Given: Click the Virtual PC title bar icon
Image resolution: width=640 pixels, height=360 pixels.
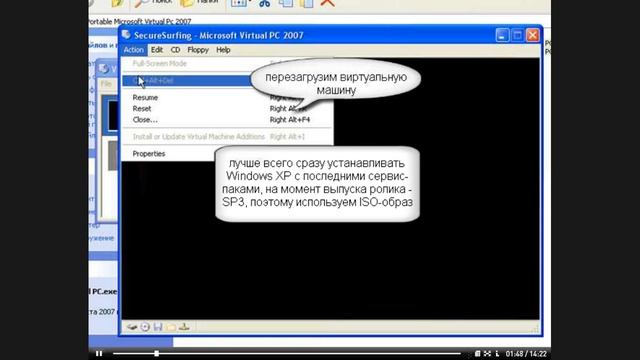Looking at the screenshot, I should 126,35.
